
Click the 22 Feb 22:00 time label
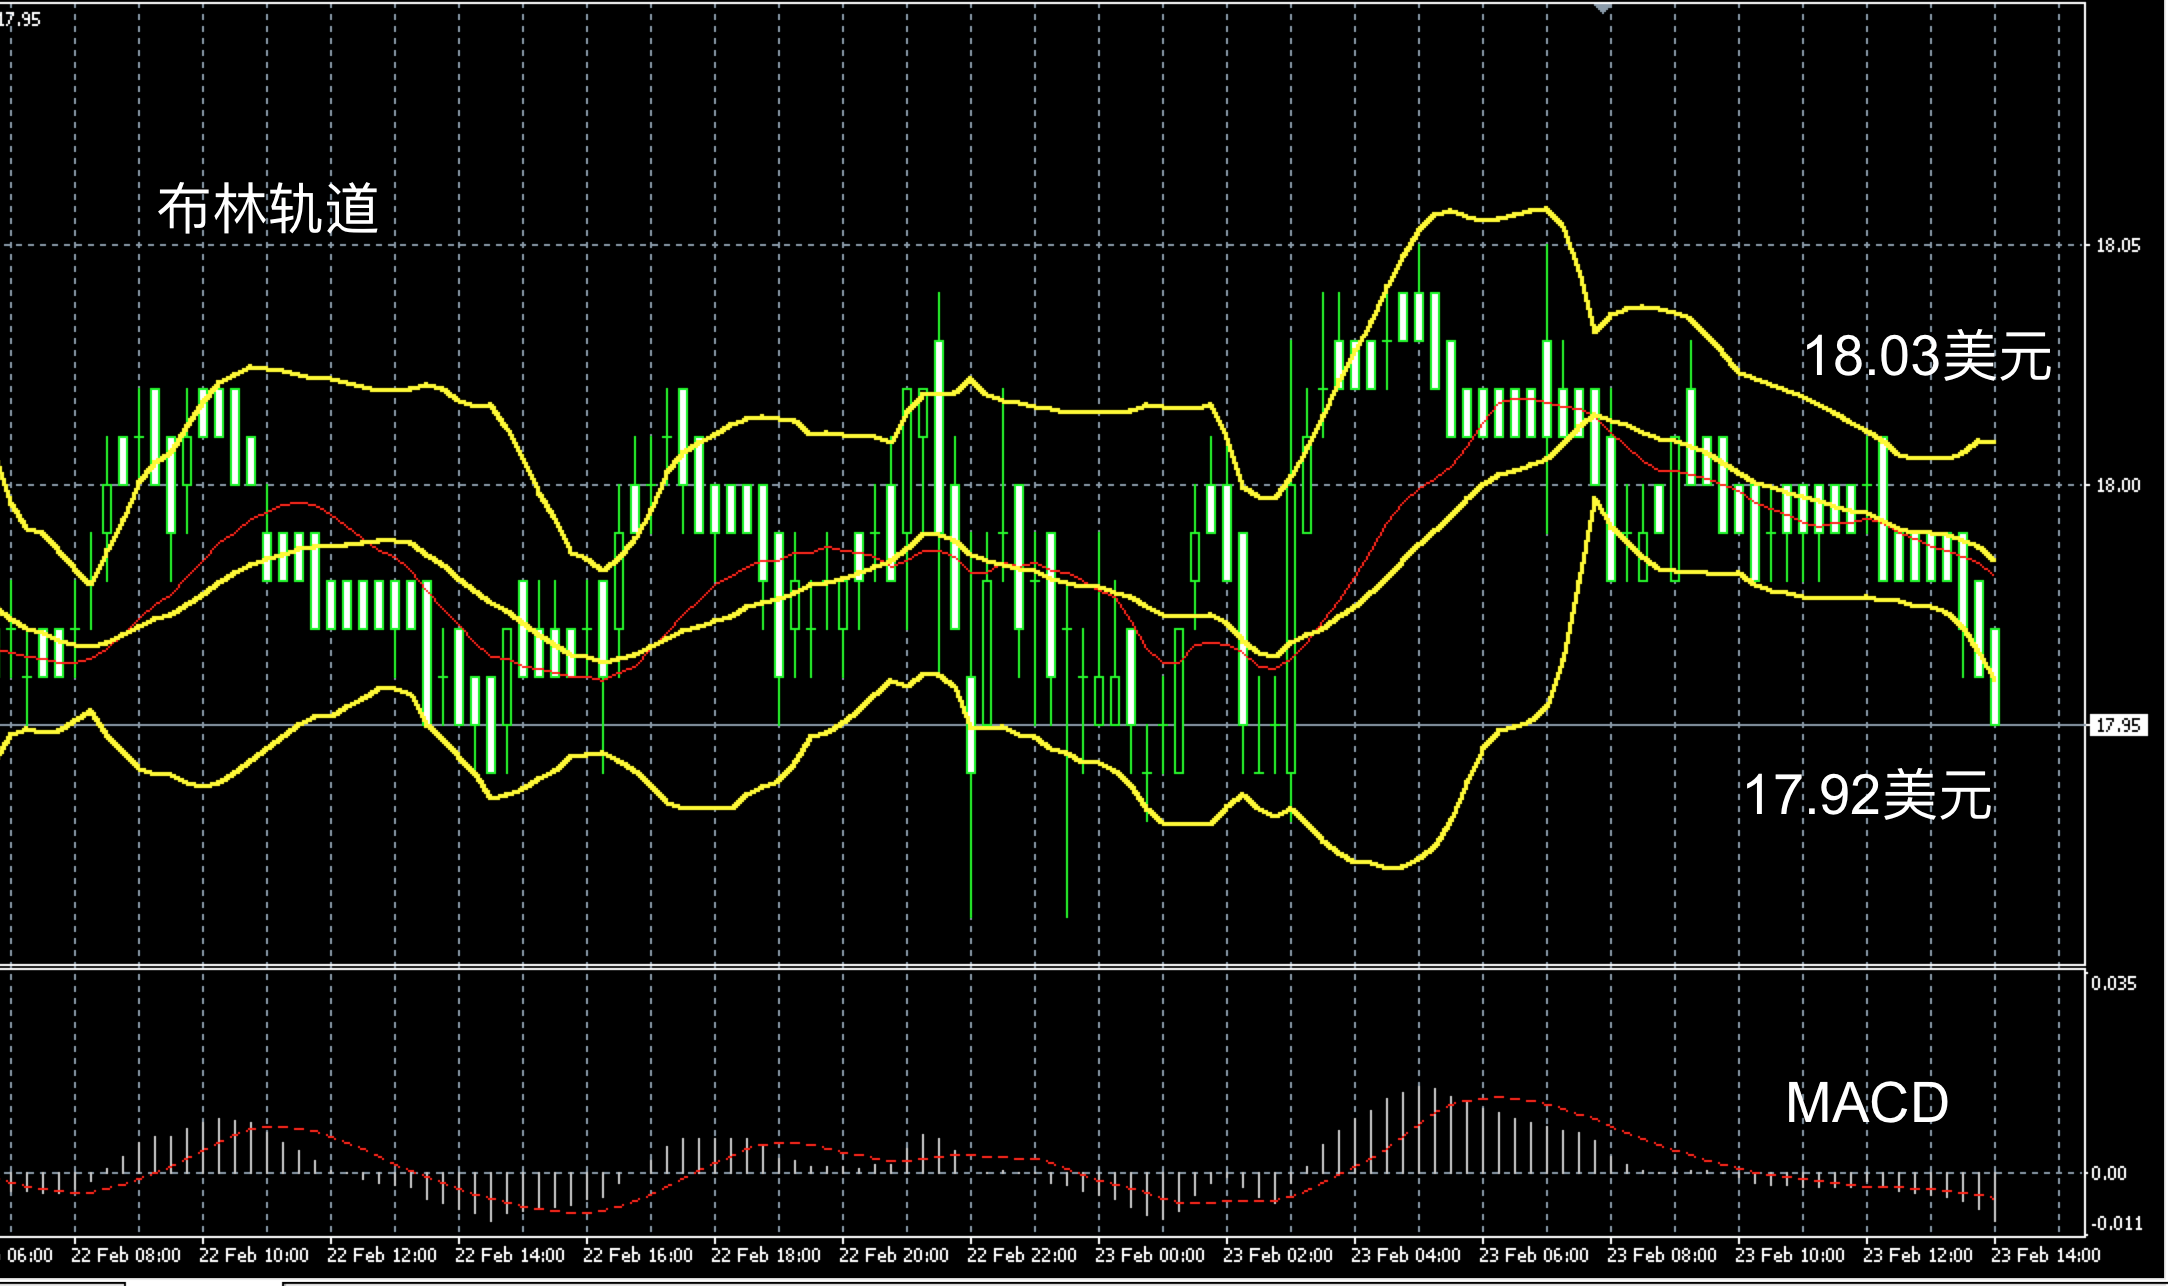click(x=1022, y=1255)
